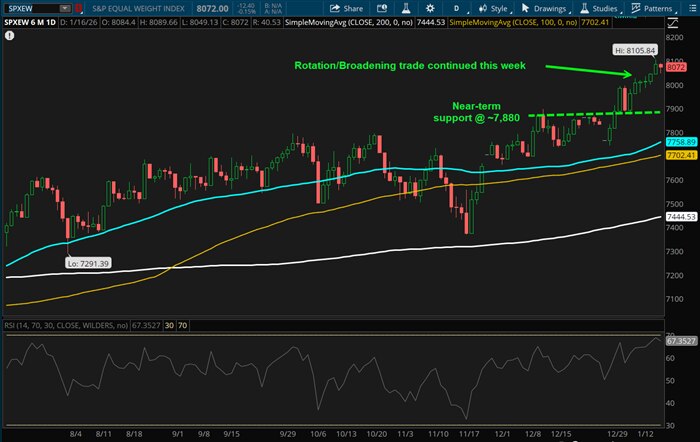Click the 1/12 date on the time axis
This screenshot has height=442, width=700.
coord(645,434)
